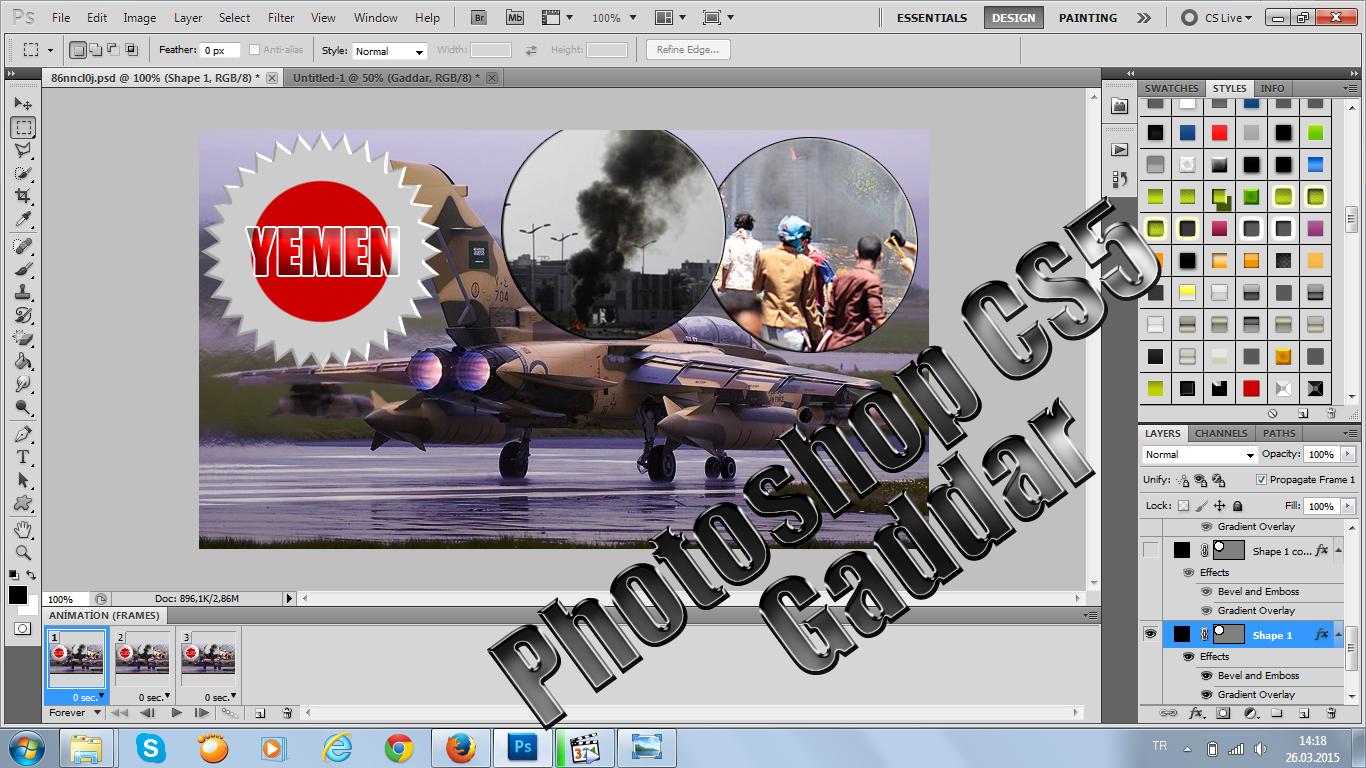
Task: Select the Path Selection tool
Action: pyautogui.click(x=23, y=480)
